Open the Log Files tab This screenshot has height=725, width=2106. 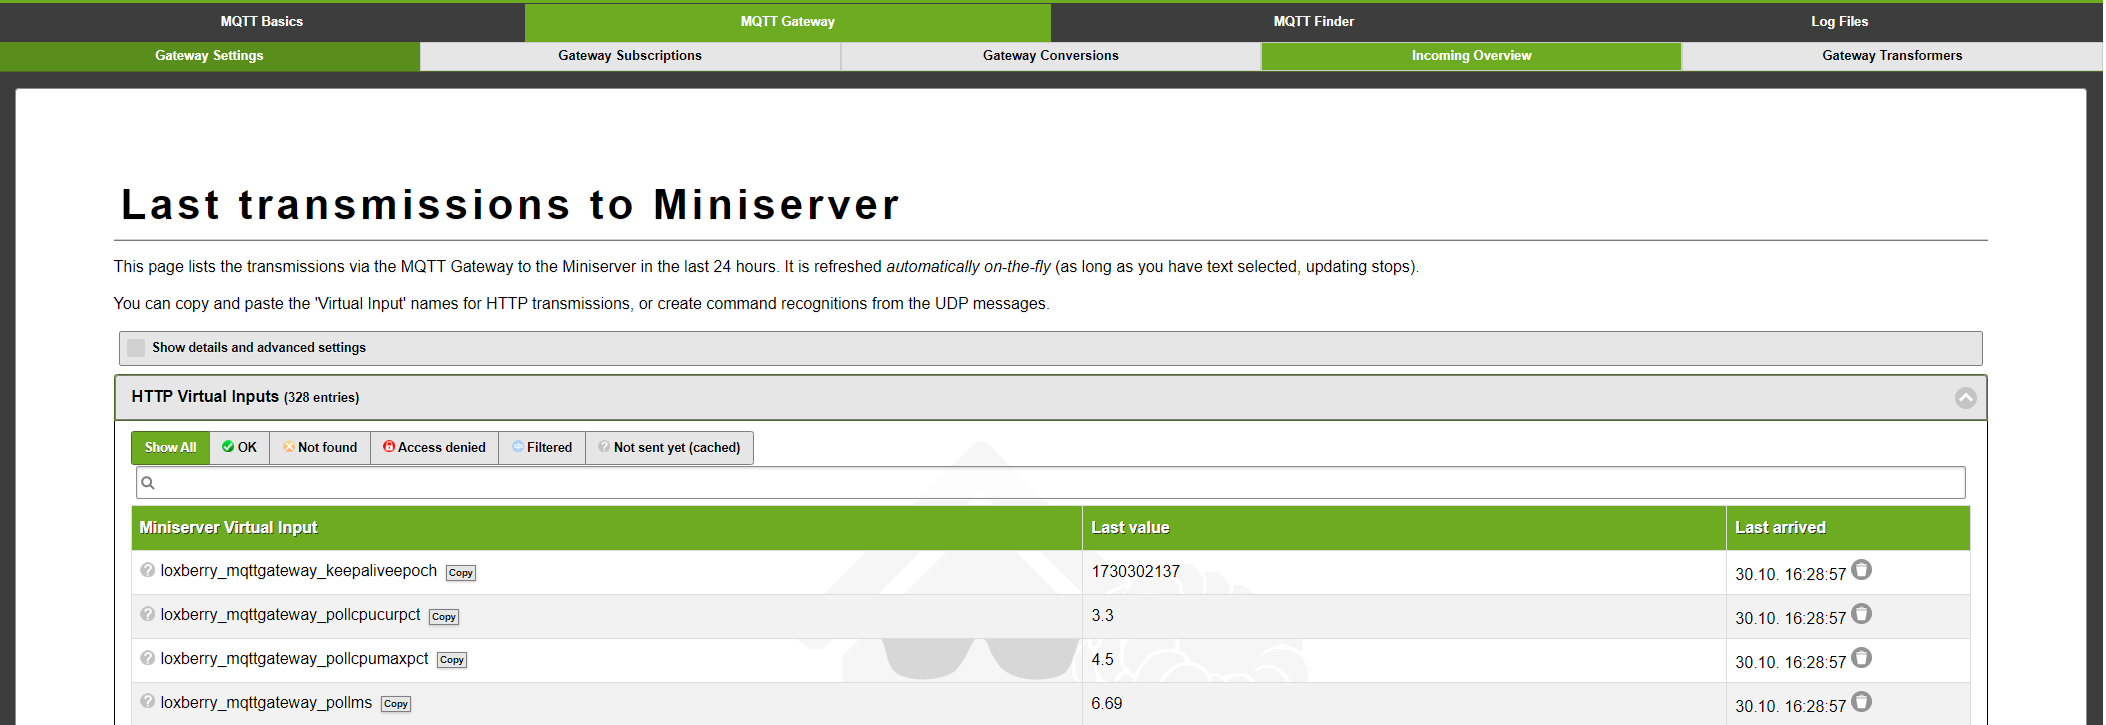1840,21
